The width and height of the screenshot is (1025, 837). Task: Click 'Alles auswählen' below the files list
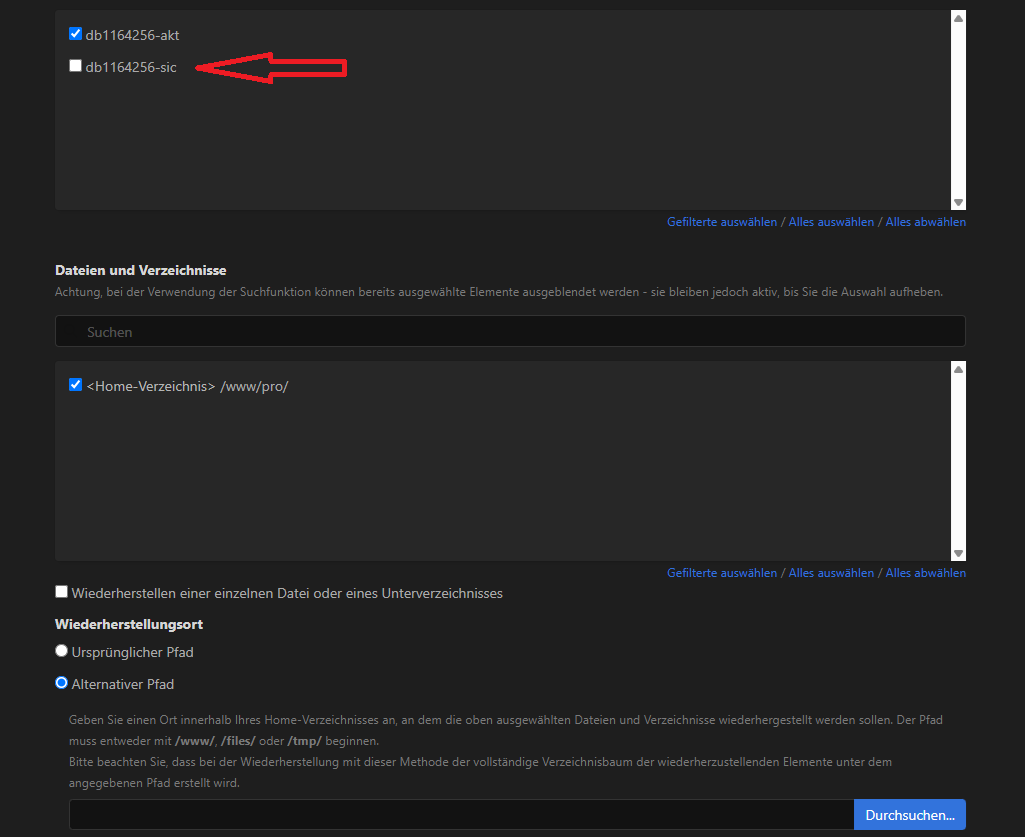(831, 573)
